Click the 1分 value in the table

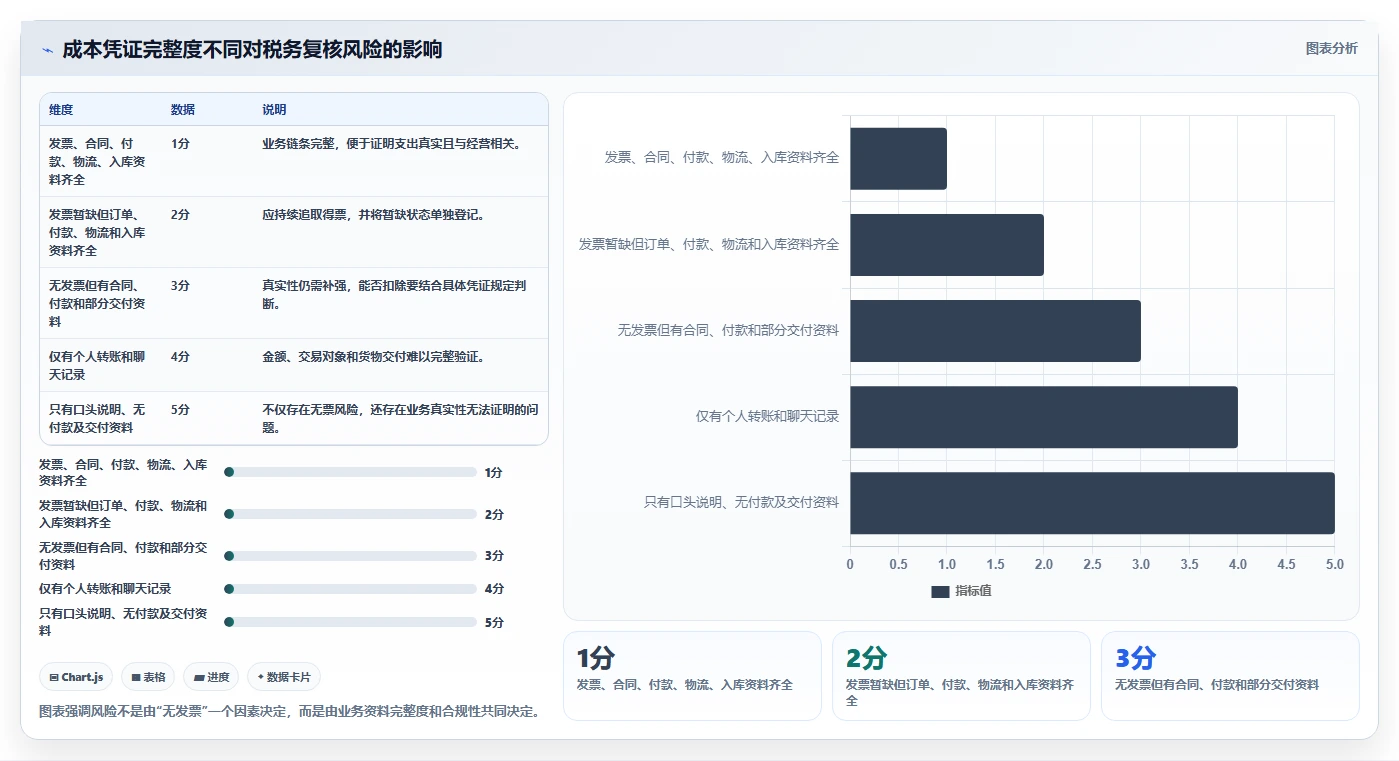pyautogui.click(x=180, y=144)
